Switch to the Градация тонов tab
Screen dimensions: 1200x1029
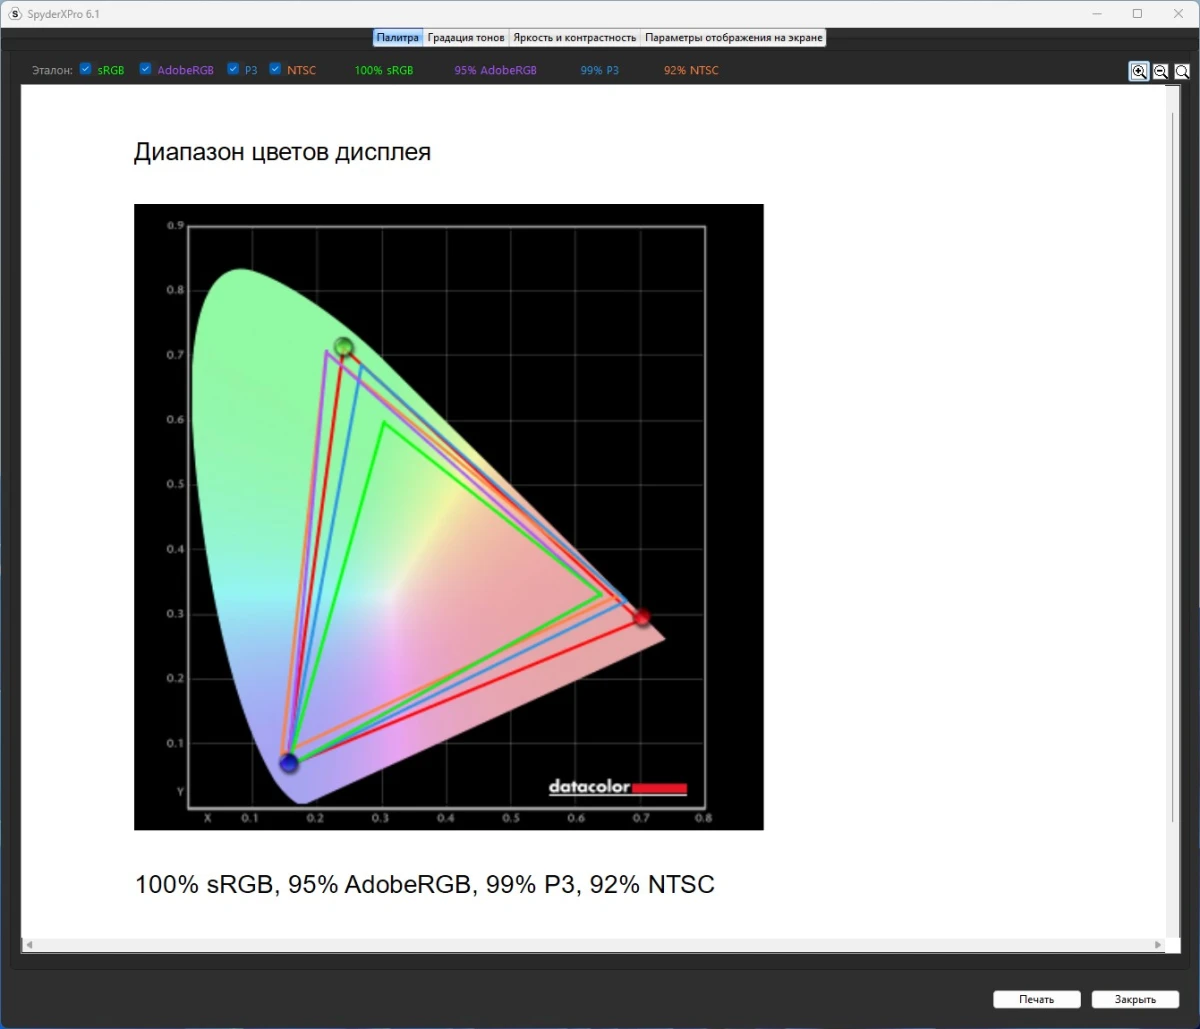[466, 37]
